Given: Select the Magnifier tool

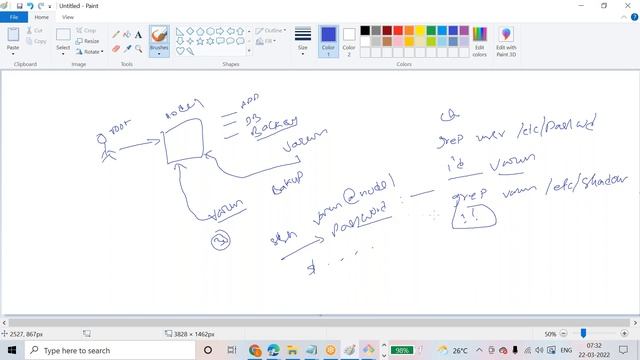Looking at the screenshot, I should click(x=138, y=49).
